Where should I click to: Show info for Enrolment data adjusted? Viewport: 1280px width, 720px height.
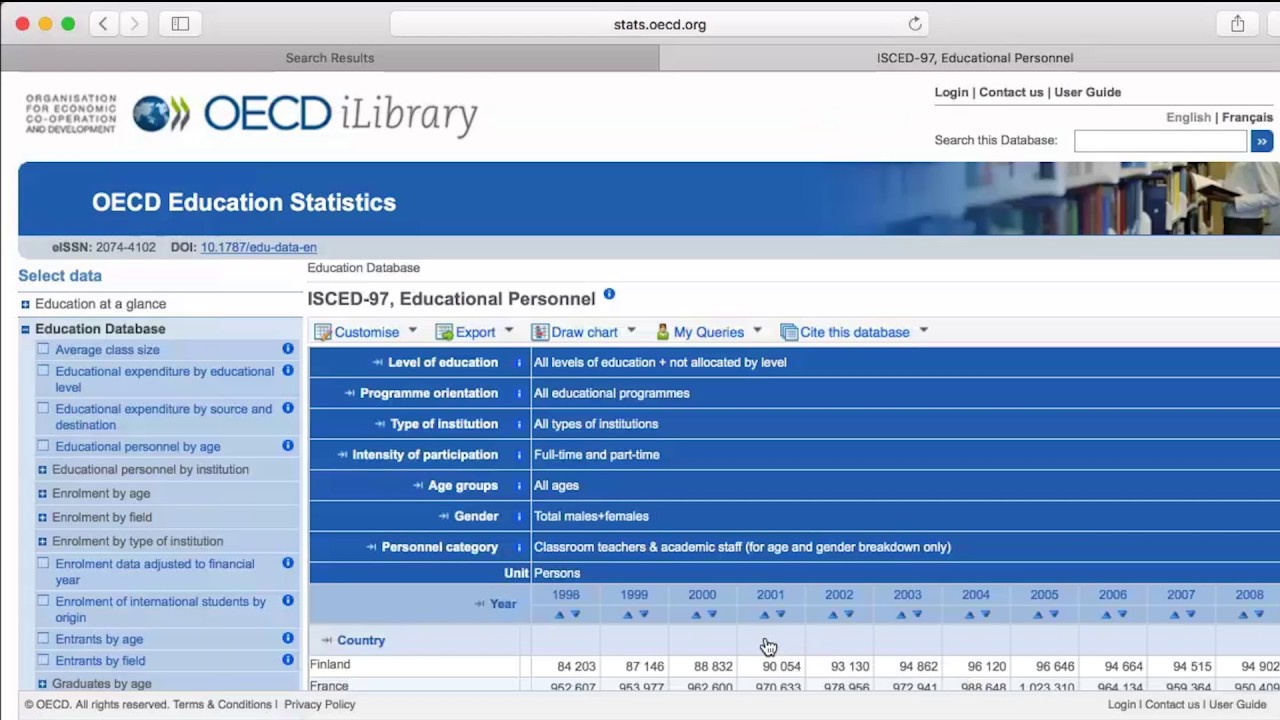pos(288,563)
